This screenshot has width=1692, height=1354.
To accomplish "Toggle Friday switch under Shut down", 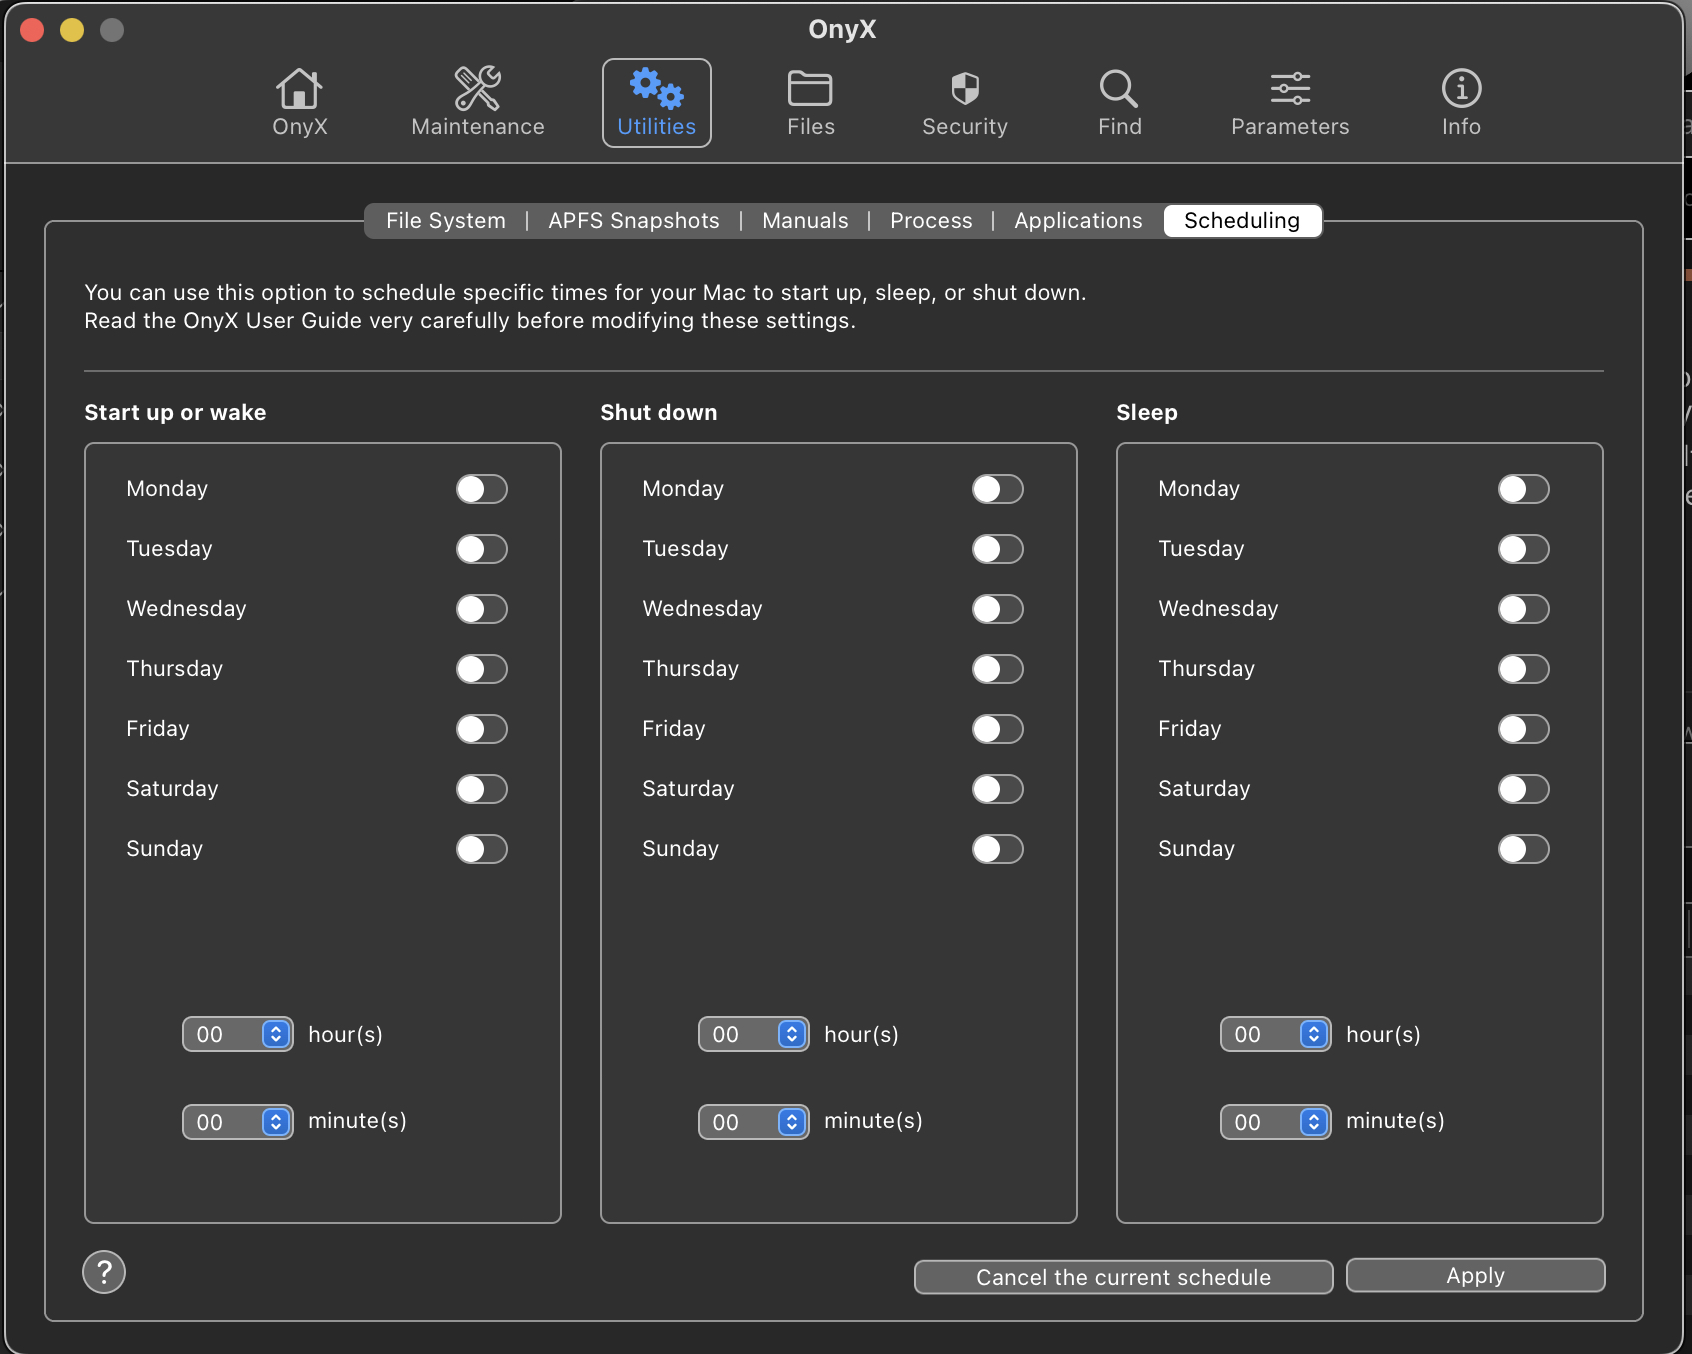I will click(x=998, y=729).
